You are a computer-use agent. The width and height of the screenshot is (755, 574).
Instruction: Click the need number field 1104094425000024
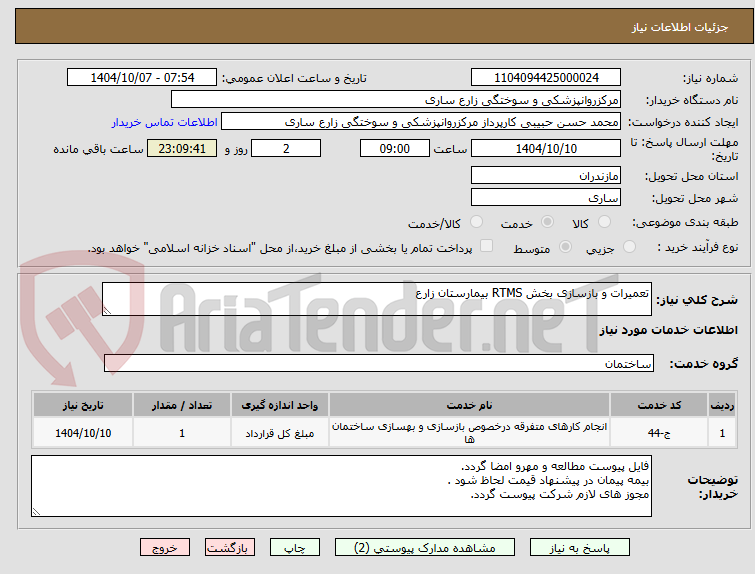point(546,78)
